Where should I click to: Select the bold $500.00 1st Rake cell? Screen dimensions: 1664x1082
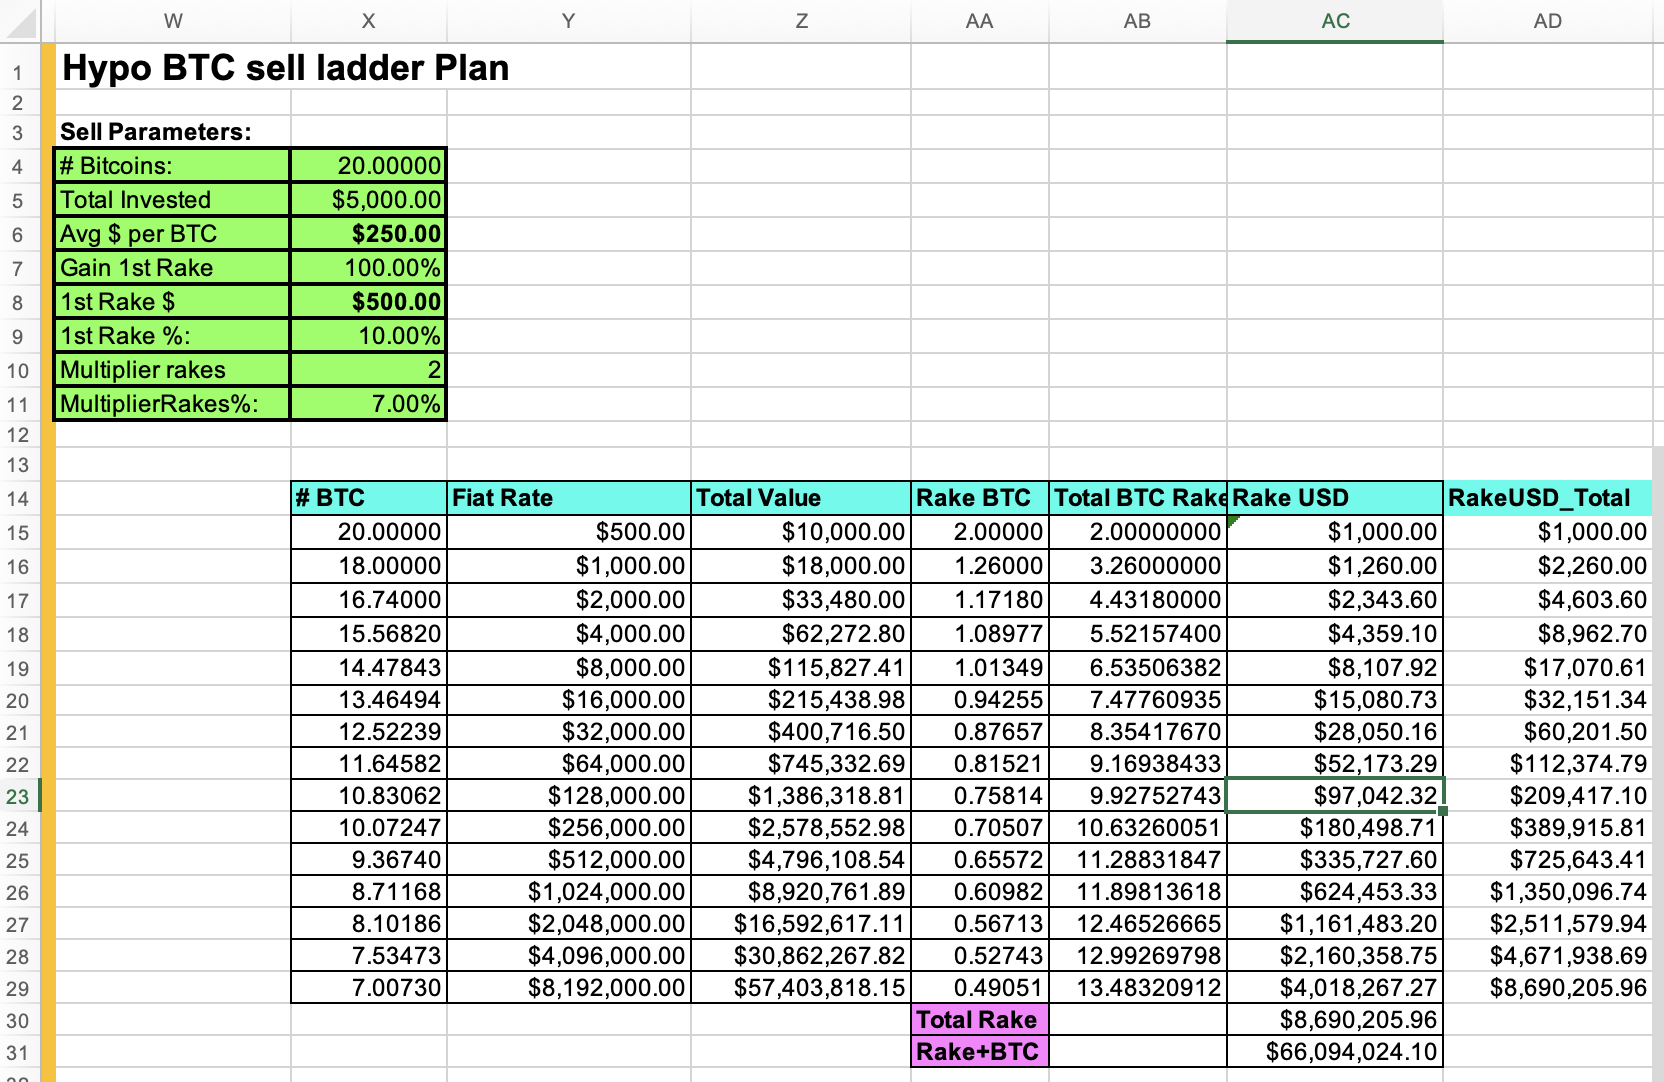tap(369, 302)
